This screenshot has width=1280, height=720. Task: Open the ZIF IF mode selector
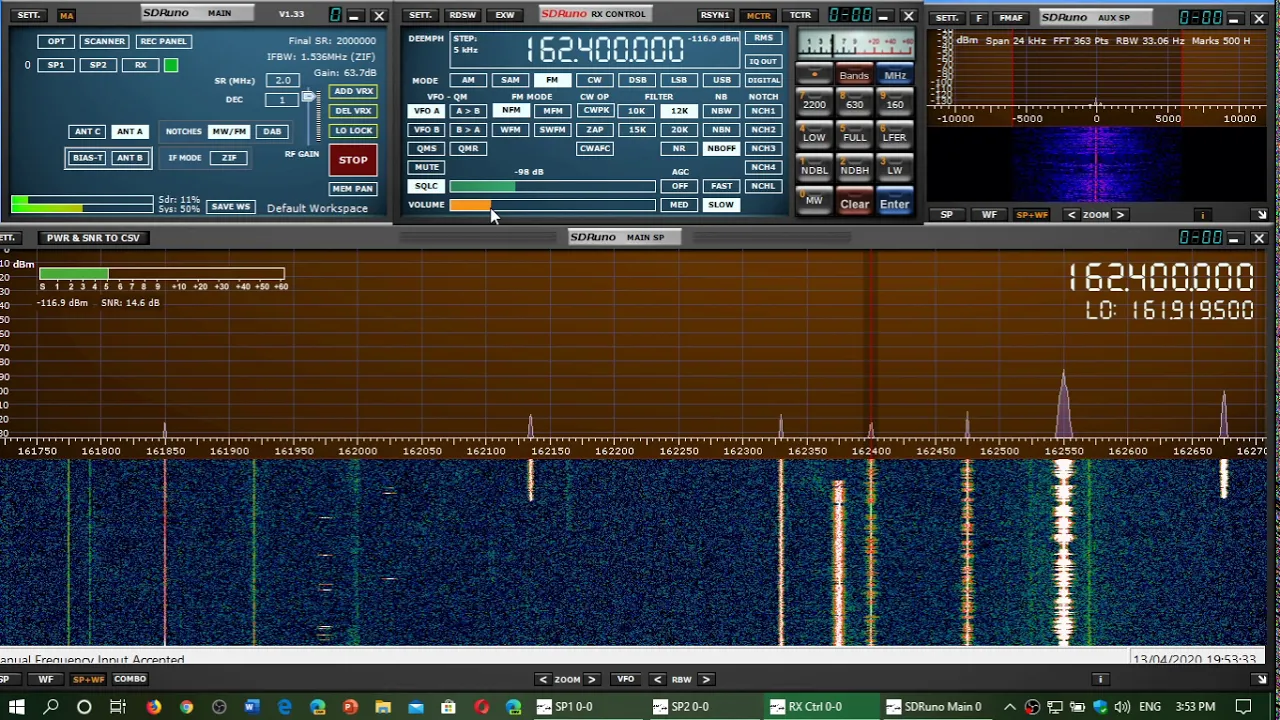229,158
